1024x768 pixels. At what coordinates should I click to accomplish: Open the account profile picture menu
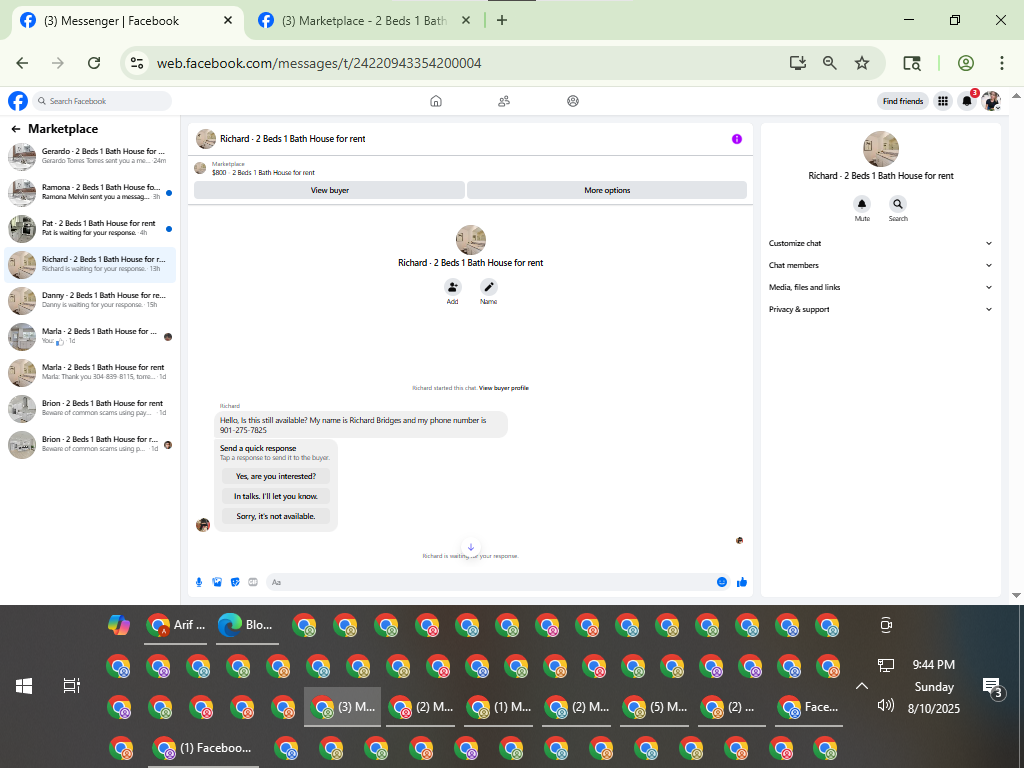(x=991, y=101)
